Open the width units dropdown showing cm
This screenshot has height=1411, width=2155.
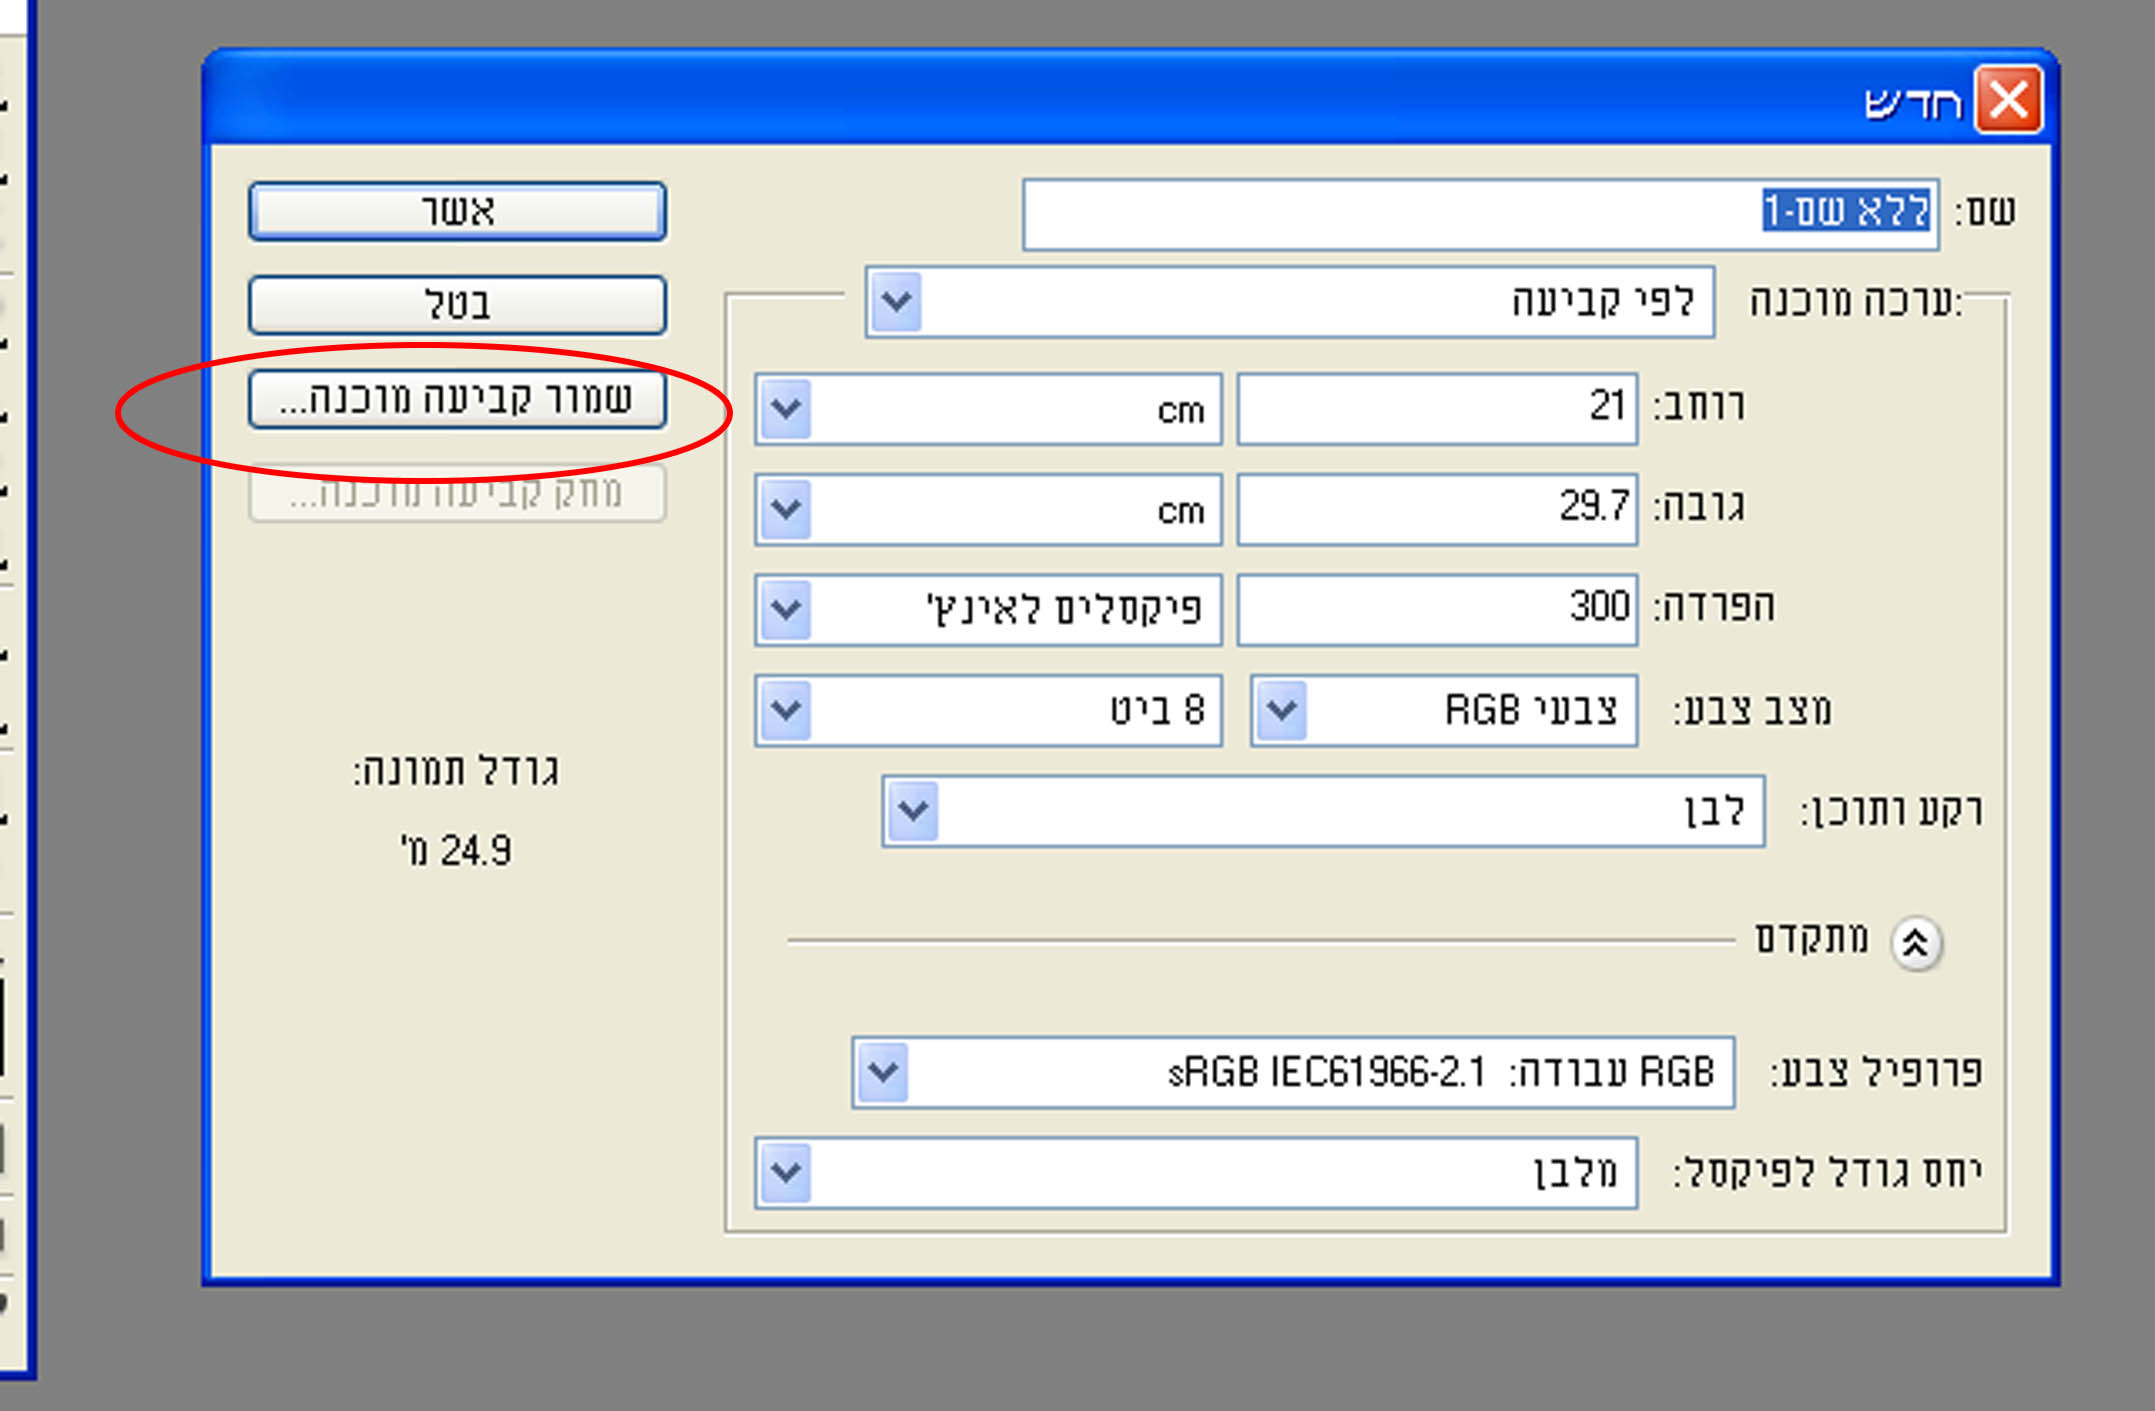tap(786, 409)
